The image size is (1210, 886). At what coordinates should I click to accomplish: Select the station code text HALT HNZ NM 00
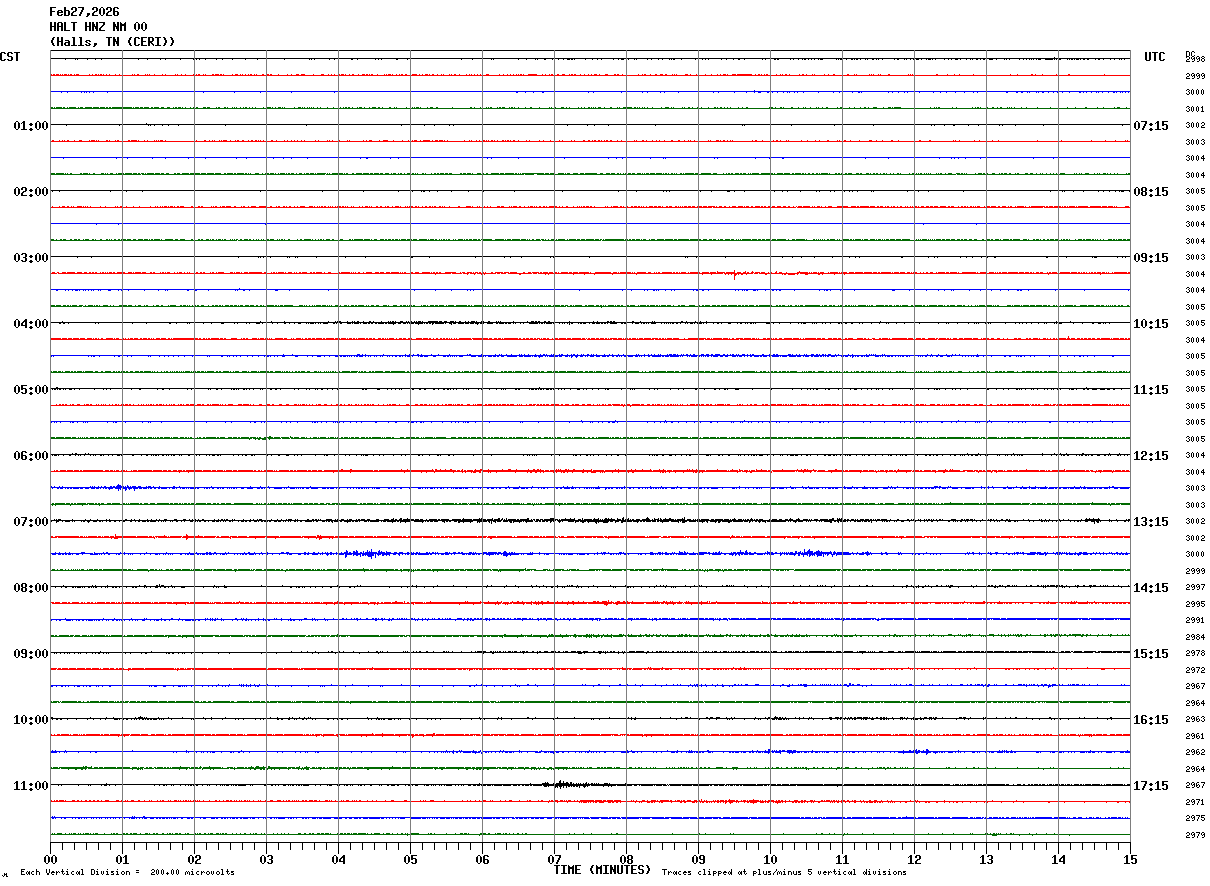click(x=98, y=27)
